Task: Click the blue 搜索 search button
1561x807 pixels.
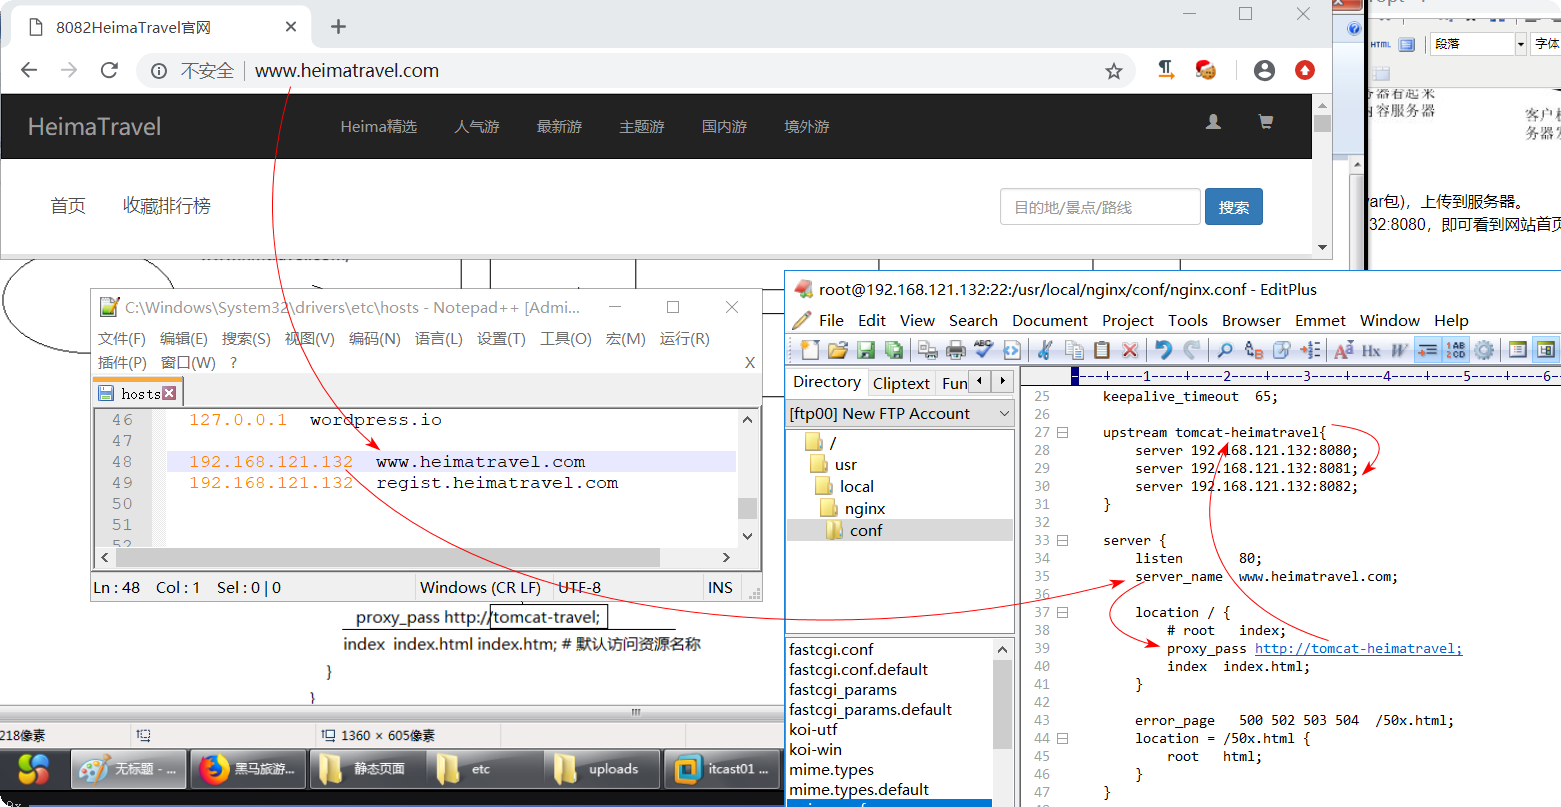Action: pyautogui.click(x=1233, y=207)
